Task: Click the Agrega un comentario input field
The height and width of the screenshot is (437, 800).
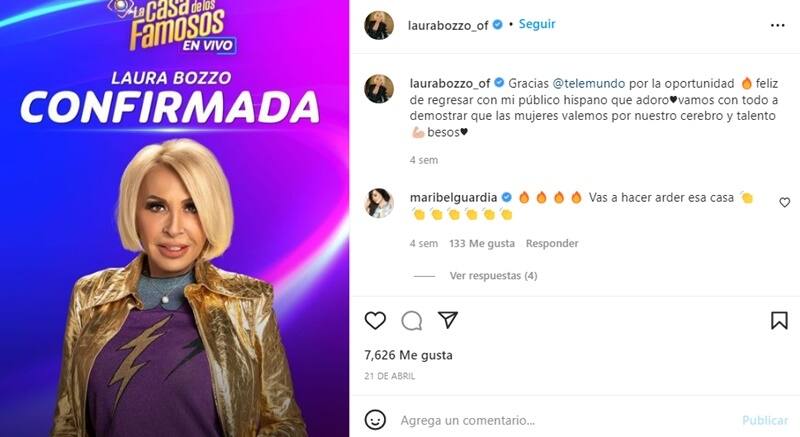Action: 566,420
